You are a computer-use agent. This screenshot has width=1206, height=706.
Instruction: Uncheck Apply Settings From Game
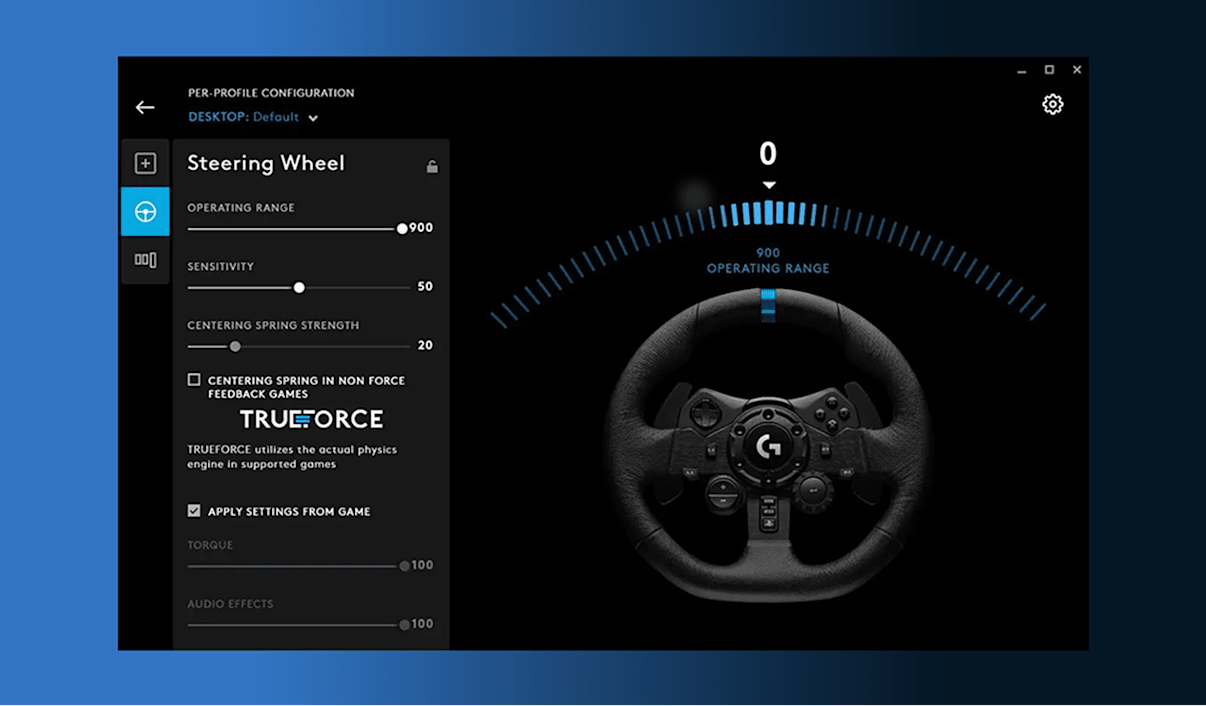click(194, 511)
